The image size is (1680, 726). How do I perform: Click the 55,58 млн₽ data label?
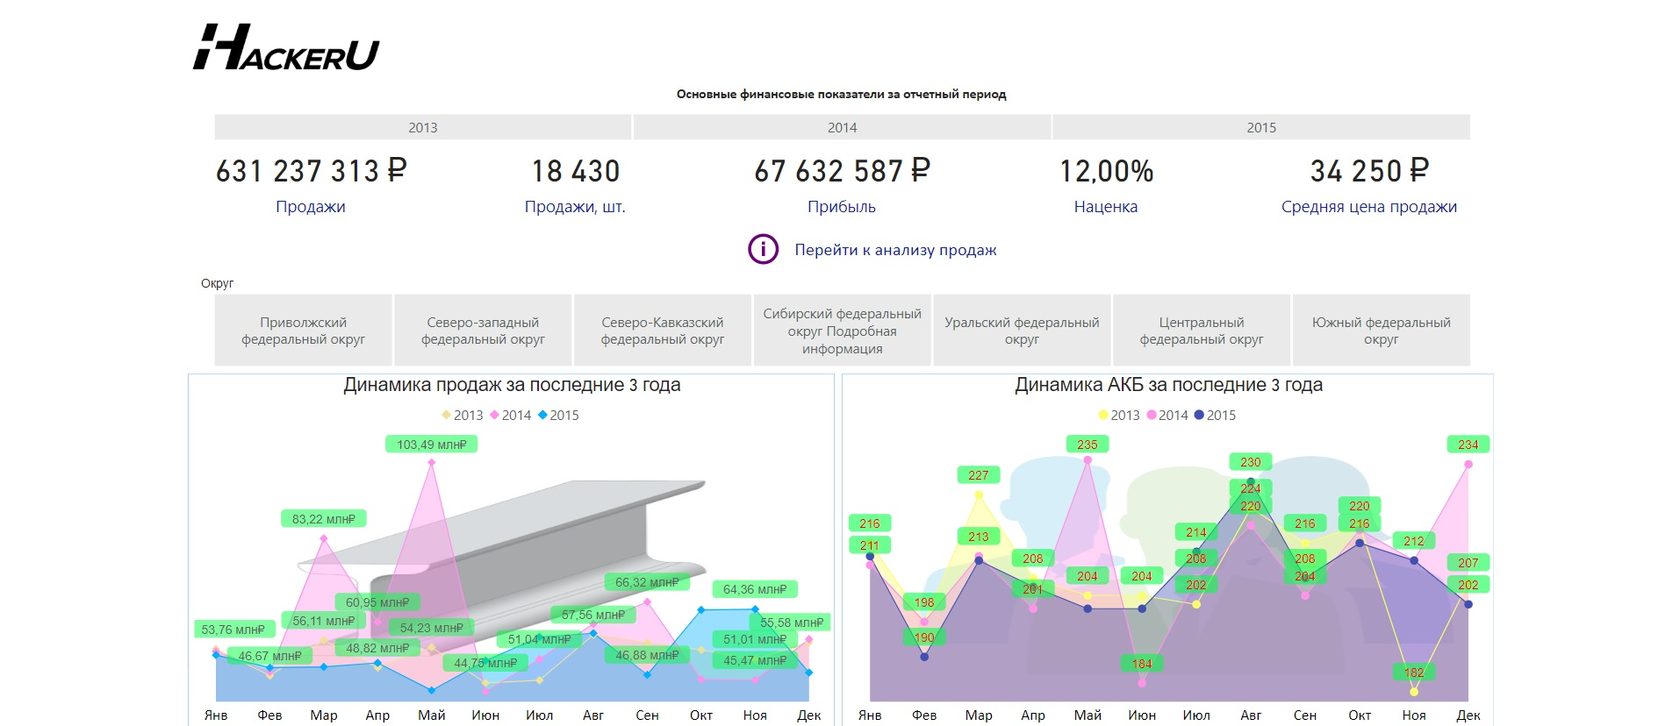pyautogui.click(x=791, y=622)
